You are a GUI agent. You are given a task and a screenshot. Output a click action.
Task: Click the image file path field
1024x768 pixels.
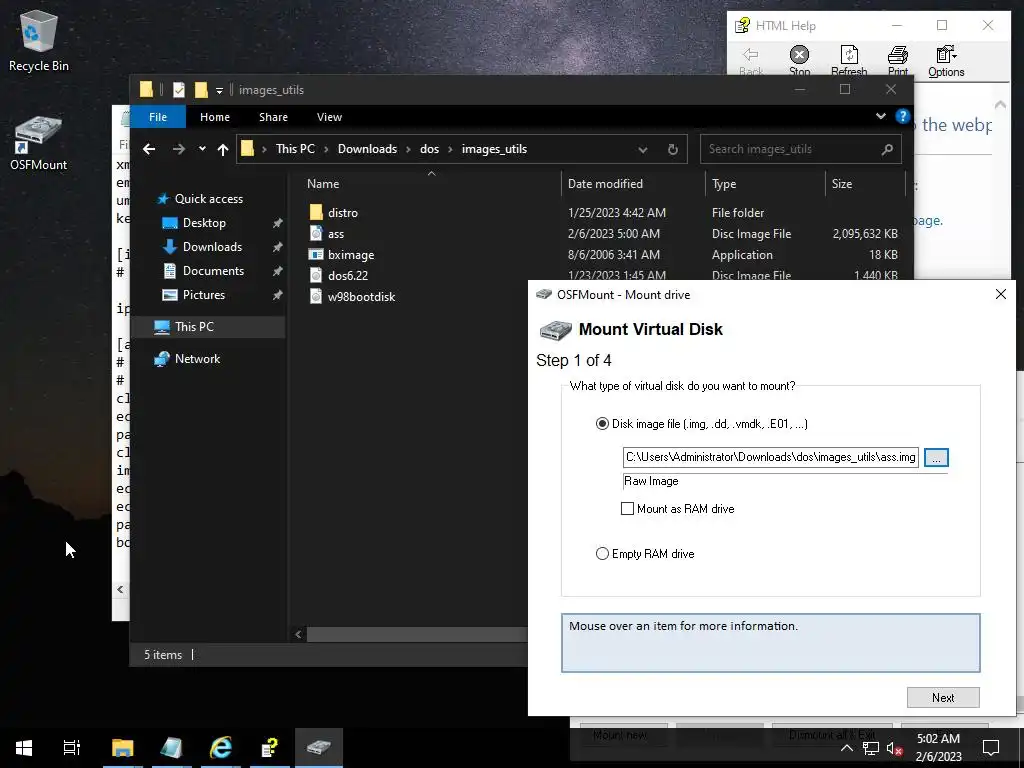771,457
